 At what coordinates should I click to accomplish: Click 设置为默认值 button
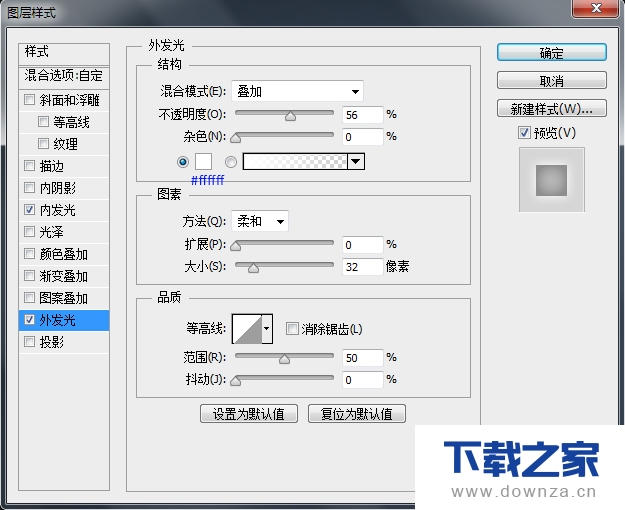click(x=249, y=414)
